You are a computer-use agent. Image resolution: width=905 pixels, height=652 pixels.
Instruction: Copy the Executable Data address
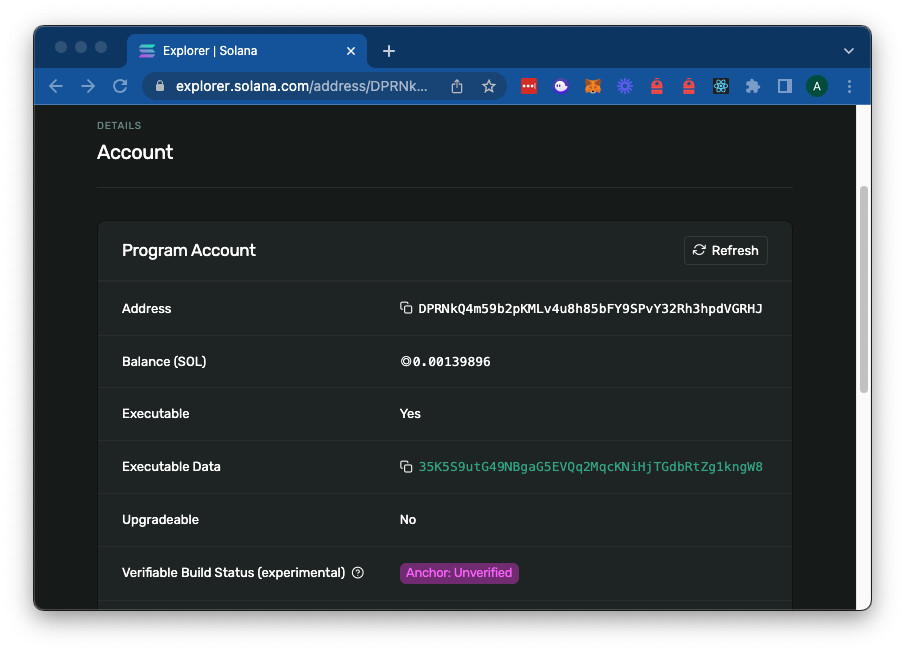point(406,467)
